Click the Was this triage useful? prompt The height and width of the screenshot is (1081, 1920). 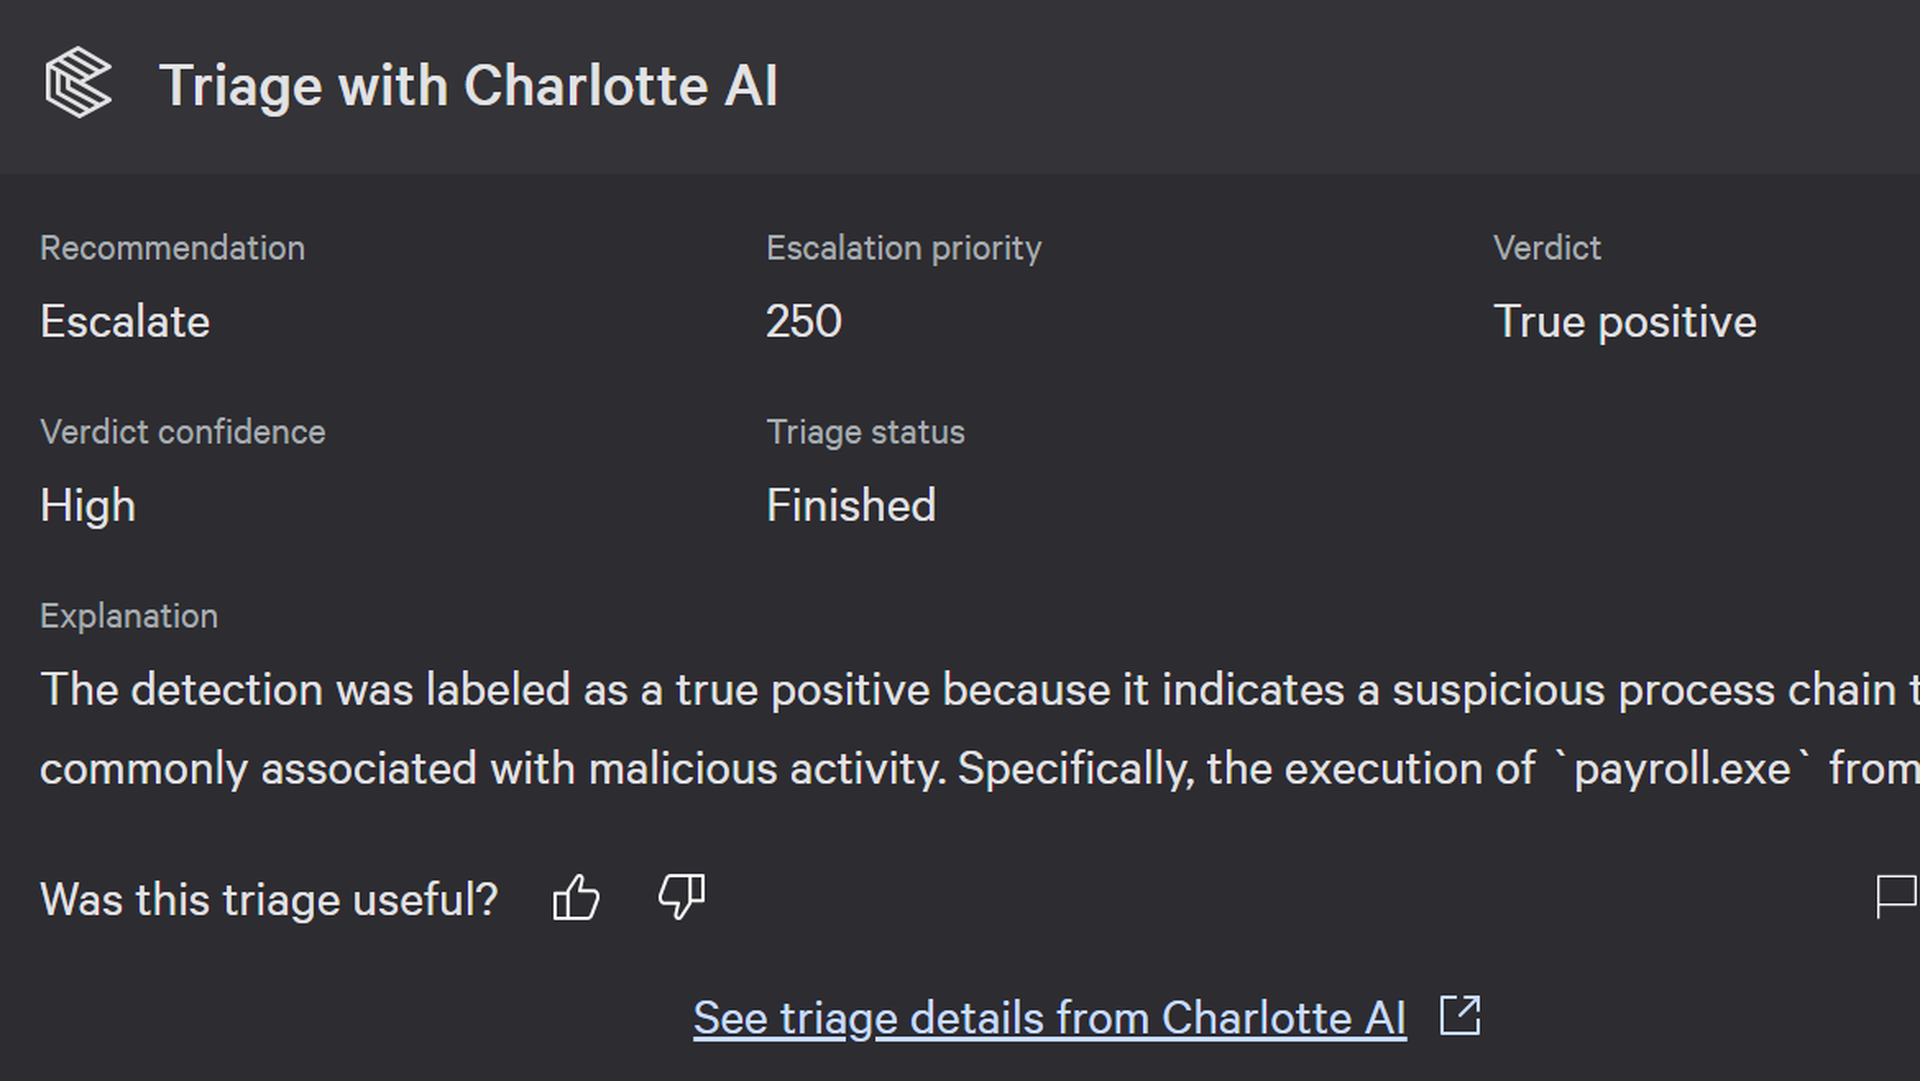(269, 900)
